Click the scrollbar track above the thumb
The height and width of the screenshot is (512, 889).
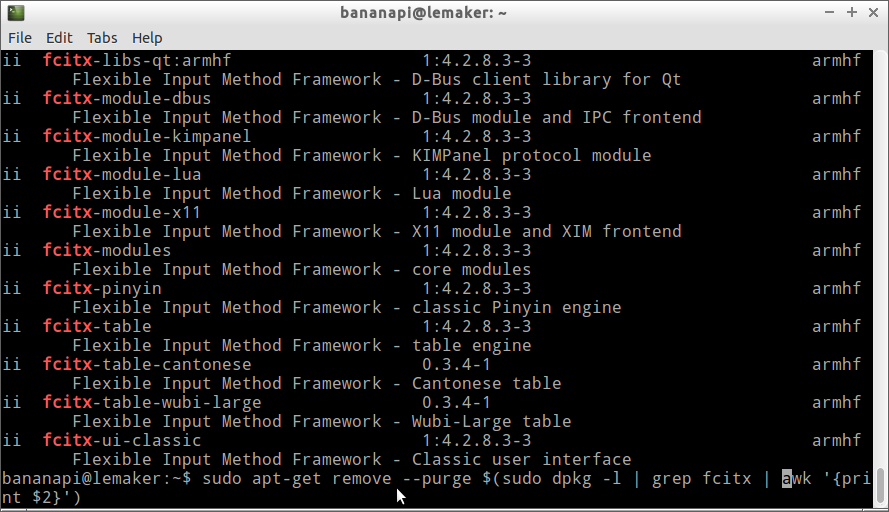(x=880, y=258)
